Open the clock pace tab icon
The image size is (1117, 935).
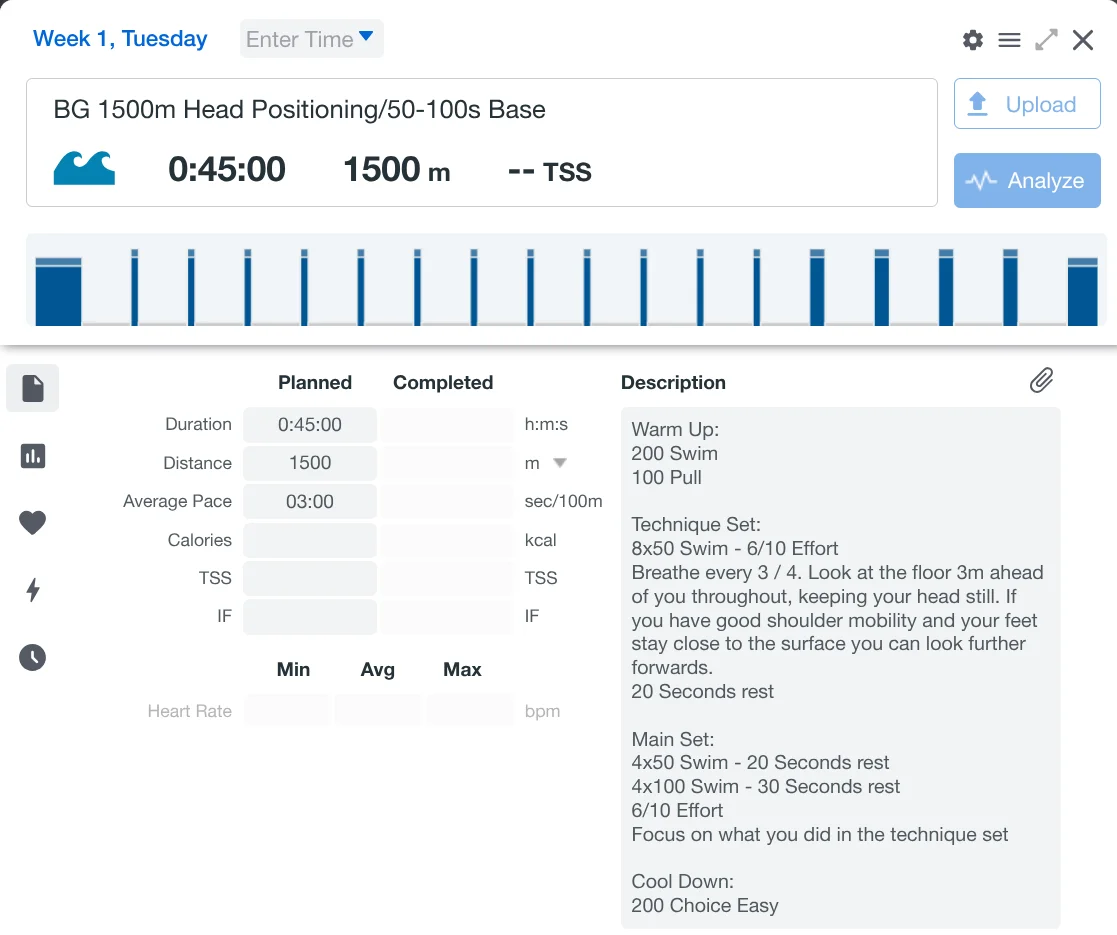pyautogui.click(x=33, y=657)
